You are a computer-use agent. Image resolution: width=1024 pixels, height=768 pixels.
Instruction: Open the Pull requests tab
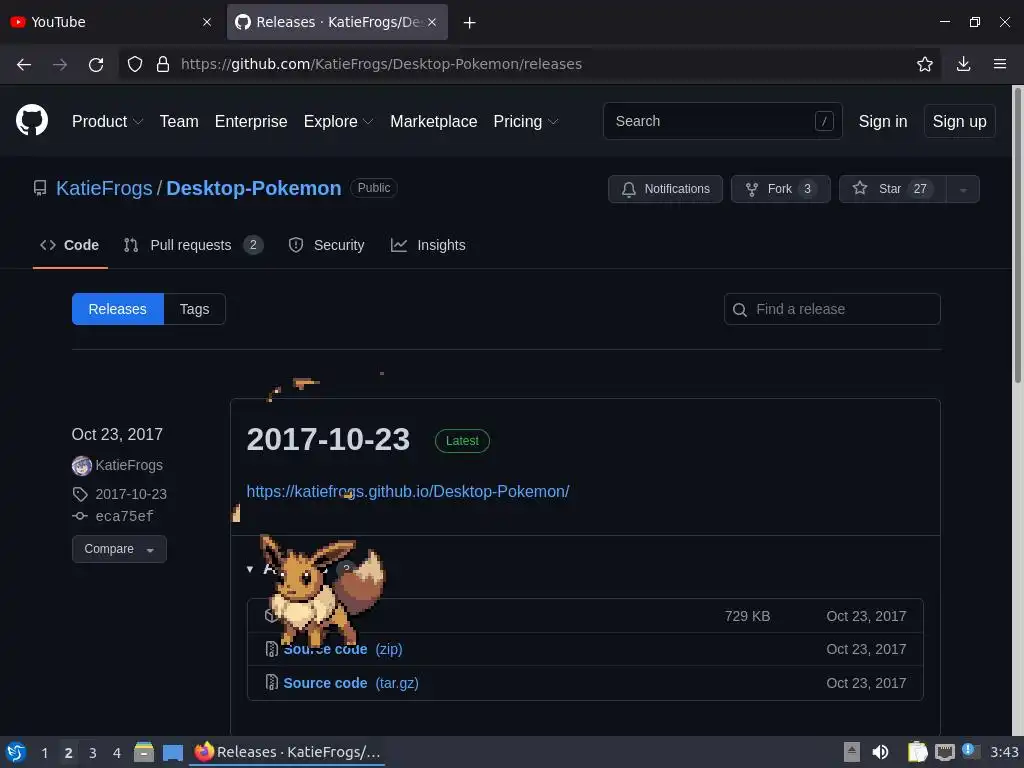click(x=193, y=246)
